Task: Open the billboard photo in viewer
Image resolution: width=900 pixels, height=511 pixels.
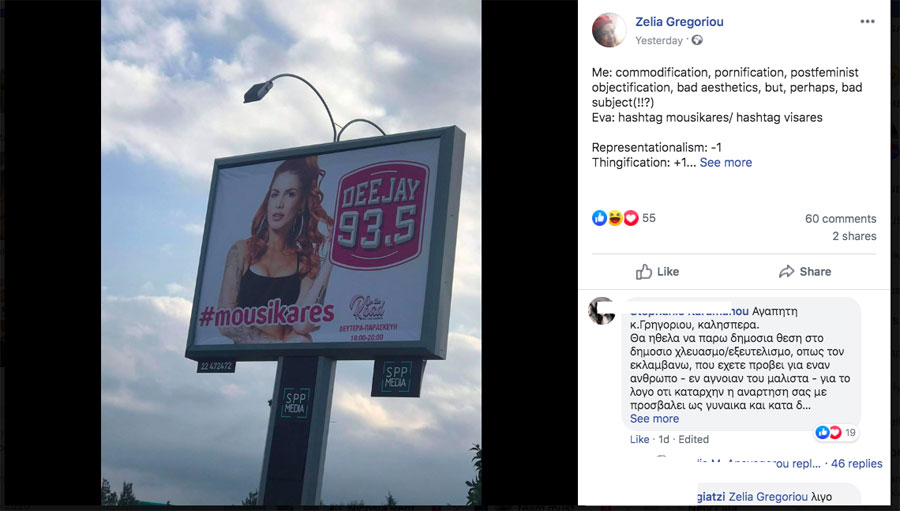Action: (x=291, y=253)
